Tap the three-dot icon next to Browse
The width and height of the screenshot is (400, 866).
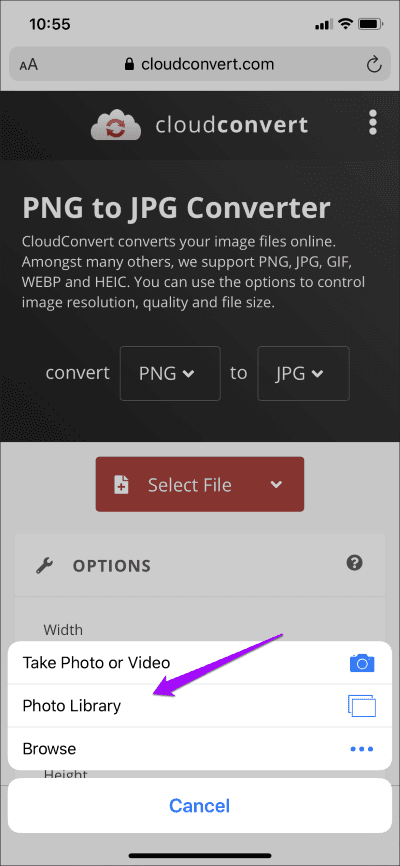362,749
